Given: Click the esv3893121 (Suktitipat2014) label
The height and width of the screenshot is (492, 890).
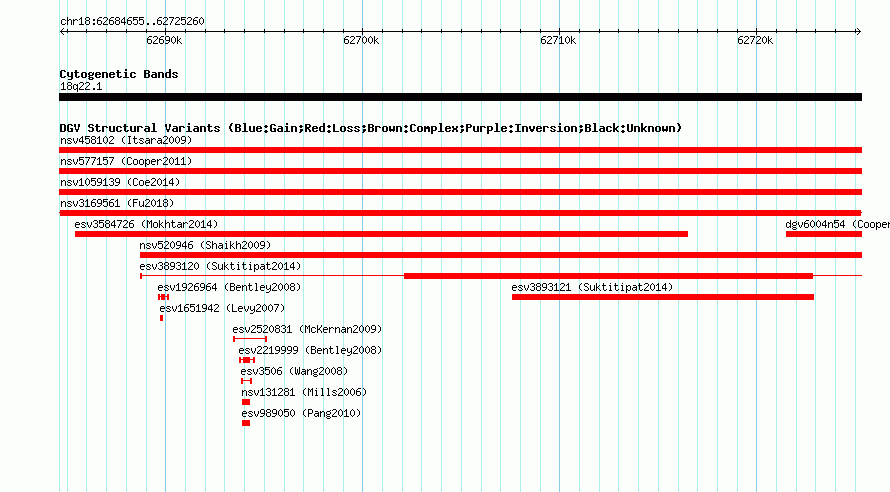Looking at the screenshot, I should tap(592, 287).
